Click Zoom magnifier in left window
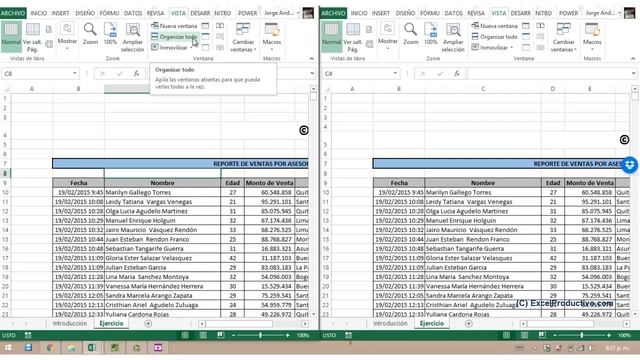The height and width of the screenshot is (360, 640). click(90, 34)
